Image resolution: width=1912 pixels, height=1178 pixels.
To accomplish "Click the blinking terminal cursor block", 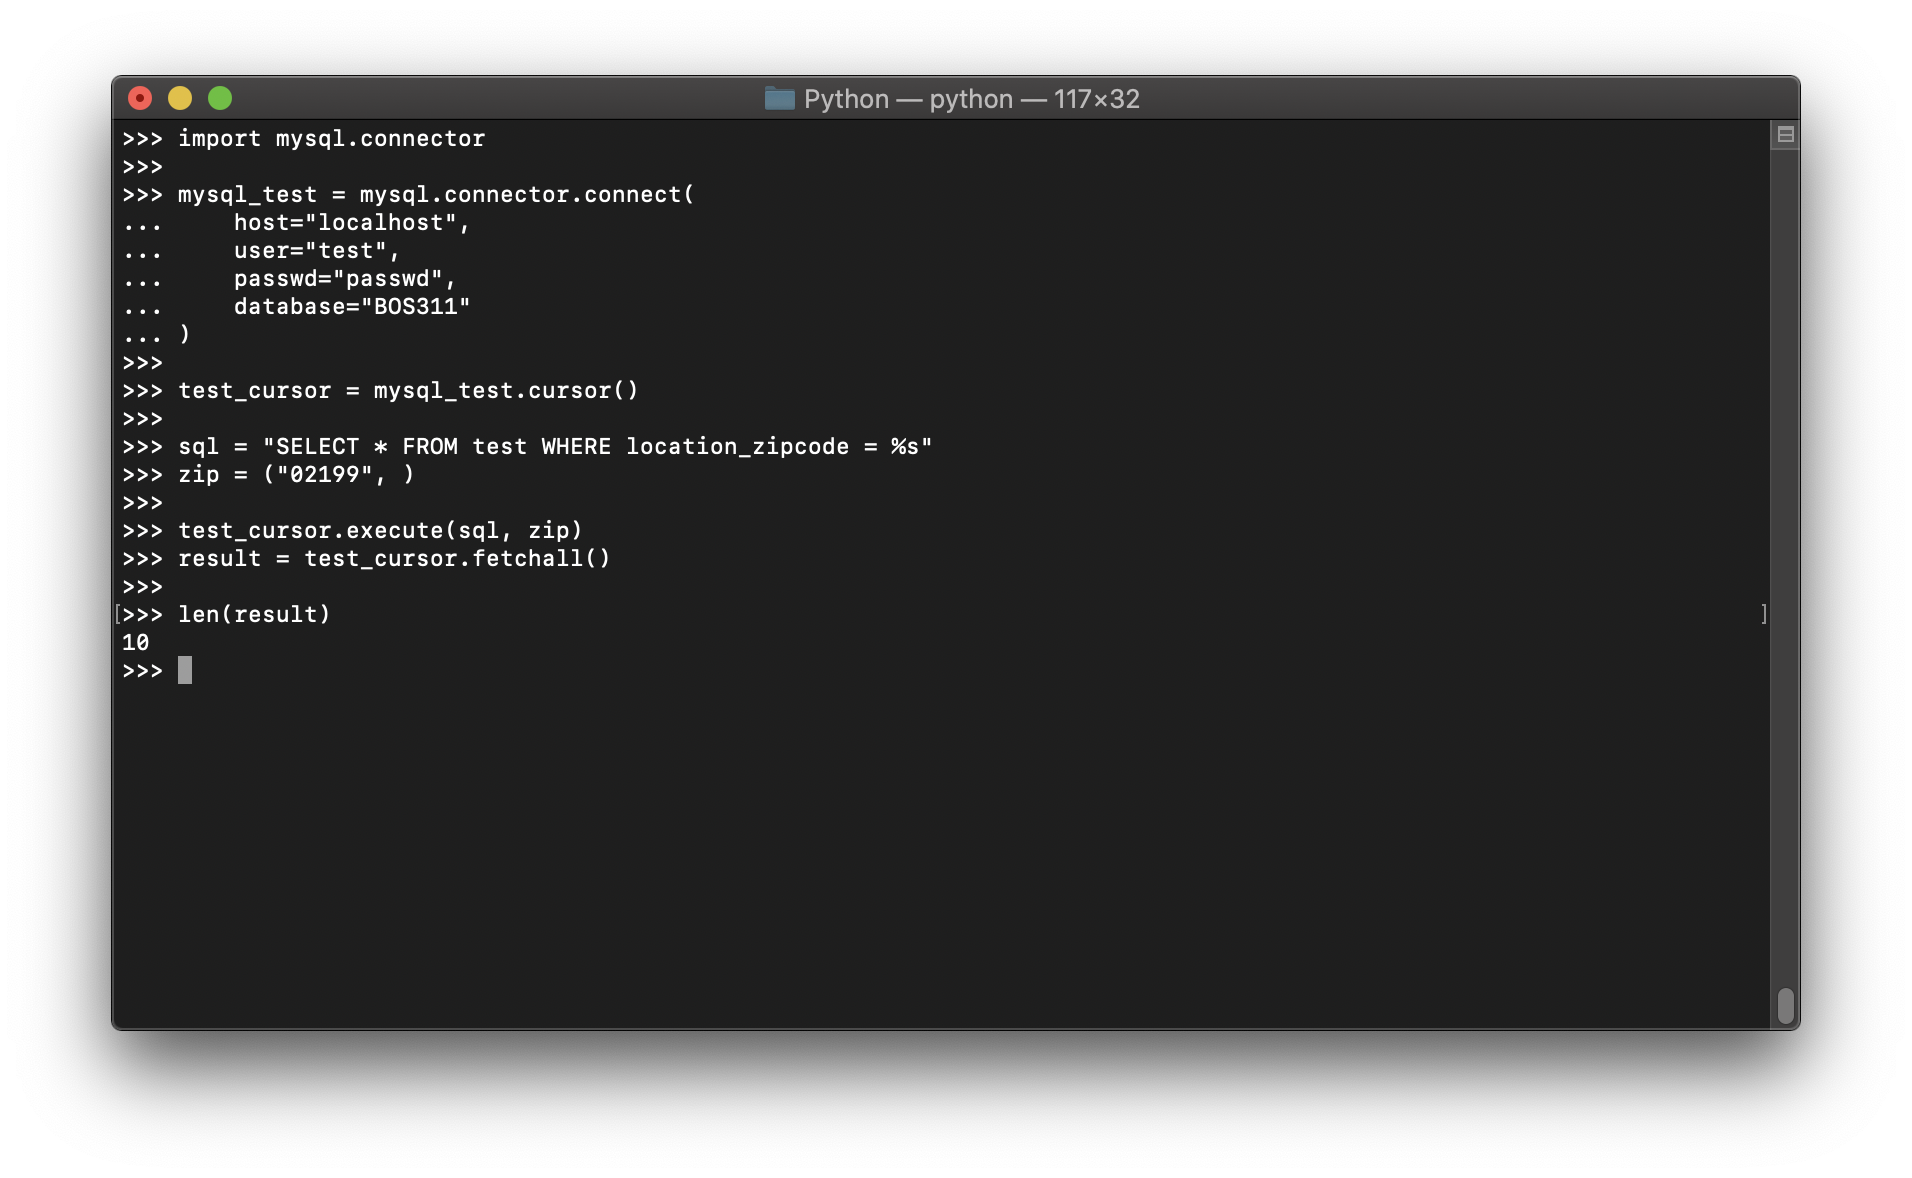I will pyautogui.click(x=185, y=670).
